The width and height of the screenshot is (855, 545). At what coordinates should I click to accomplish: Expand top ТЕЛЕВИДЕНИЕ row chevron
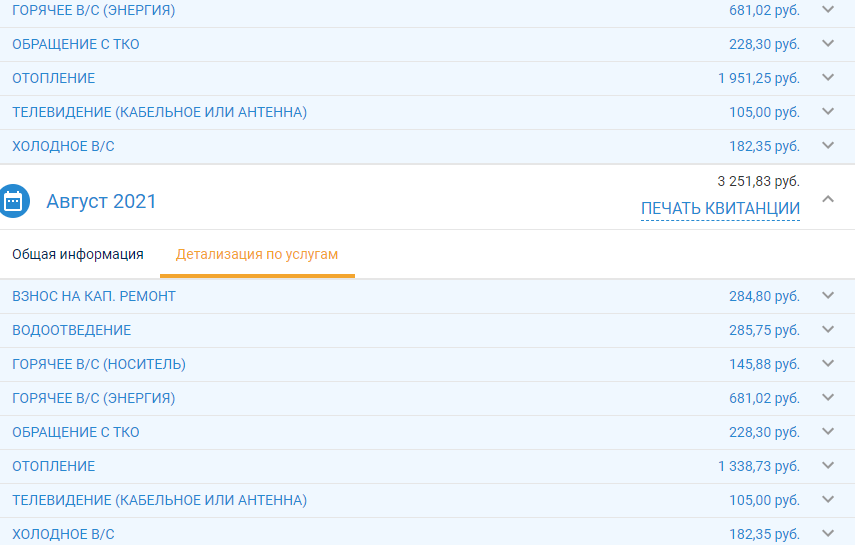click(x=828, y=112)
